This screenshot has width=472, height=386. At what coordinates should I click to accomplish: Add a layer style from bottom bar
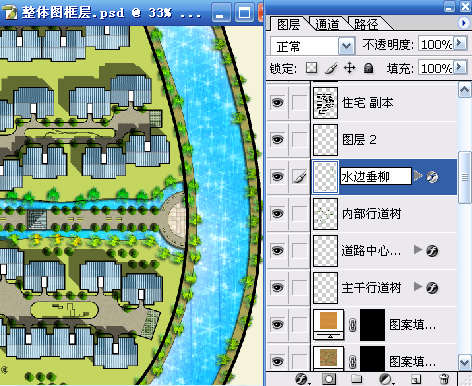[302, 379]
